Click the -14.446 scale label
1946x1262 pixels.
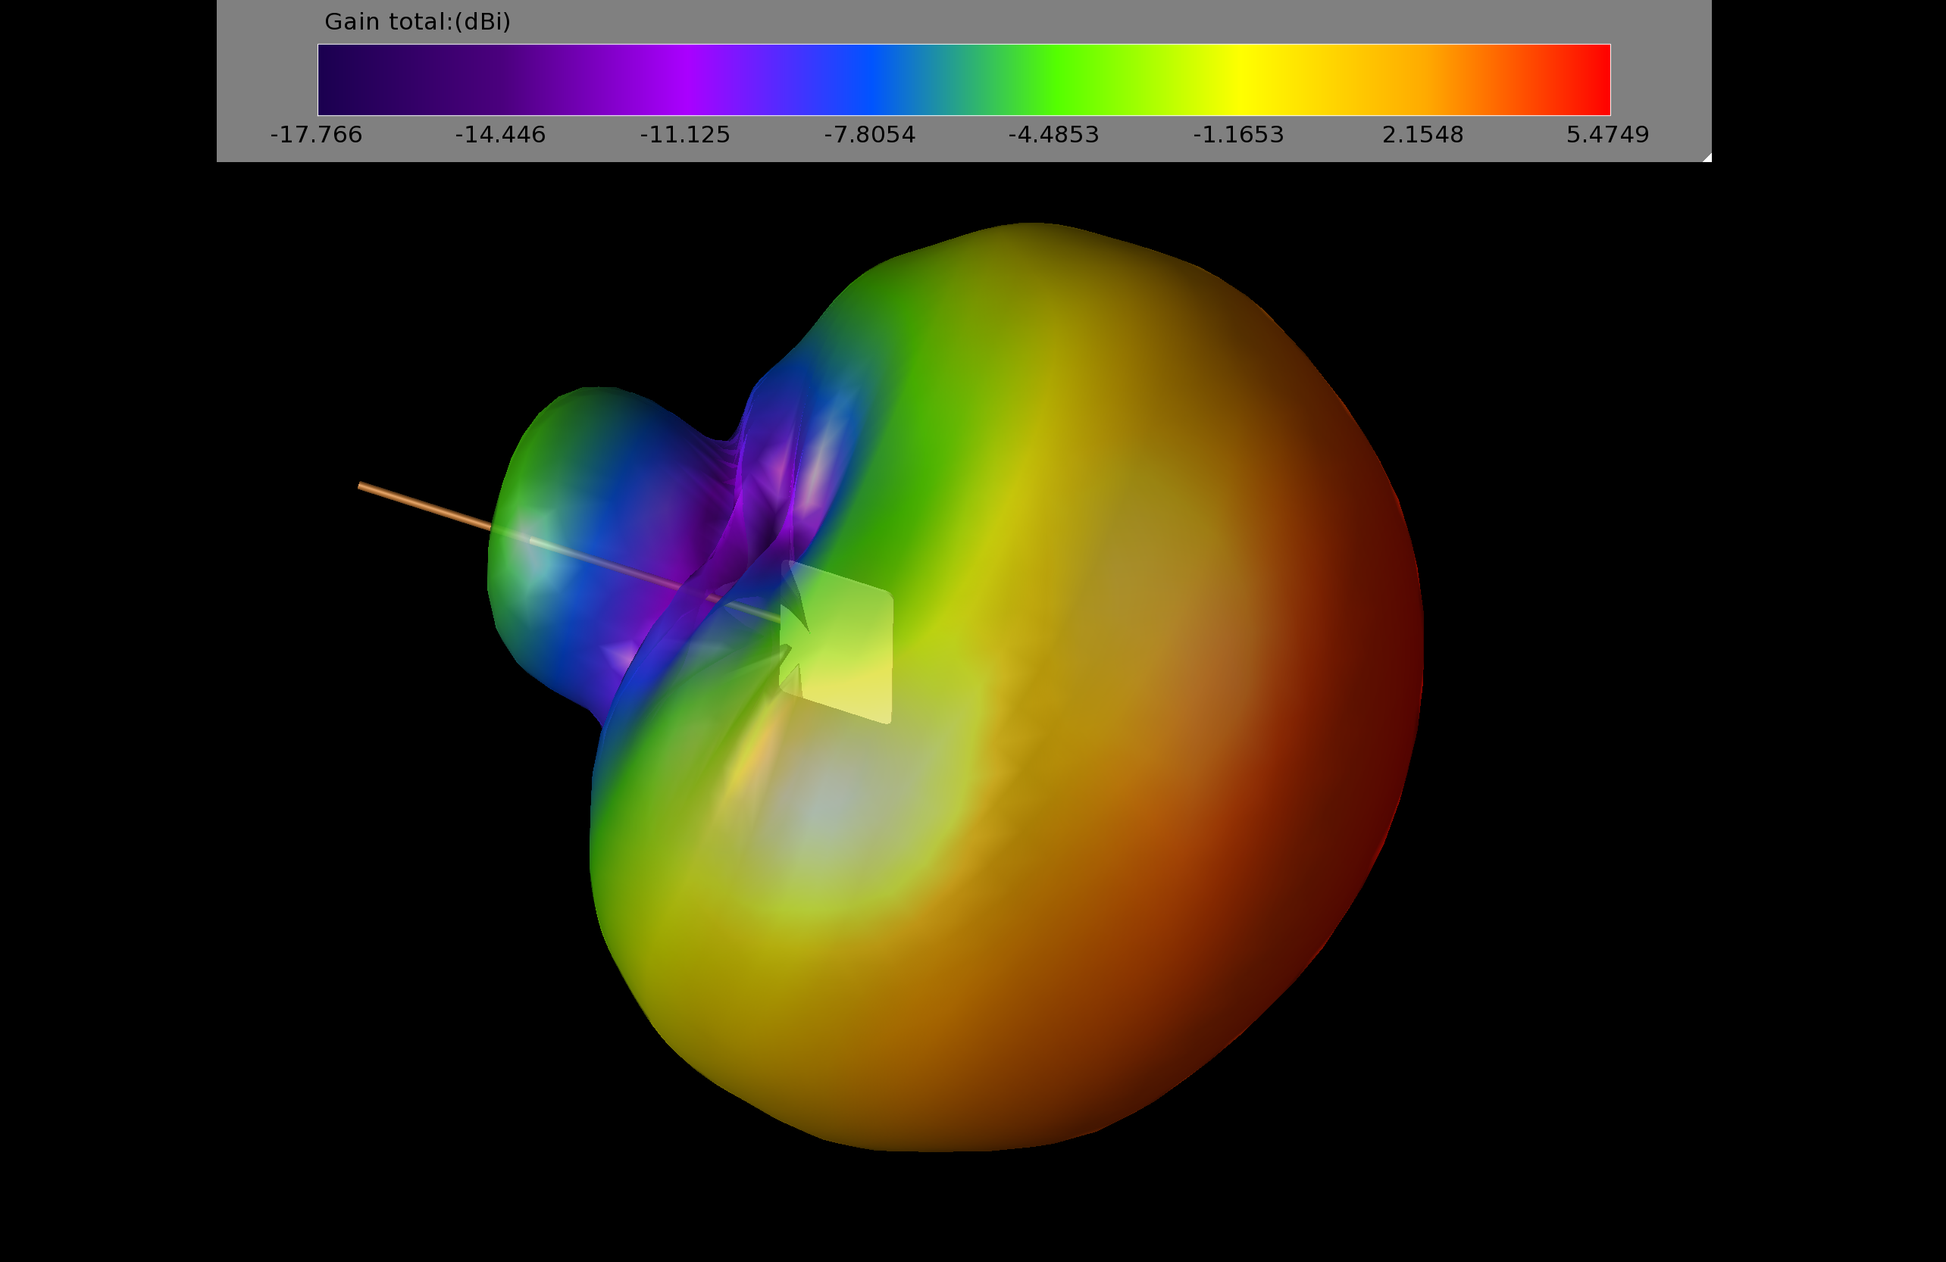500,135
